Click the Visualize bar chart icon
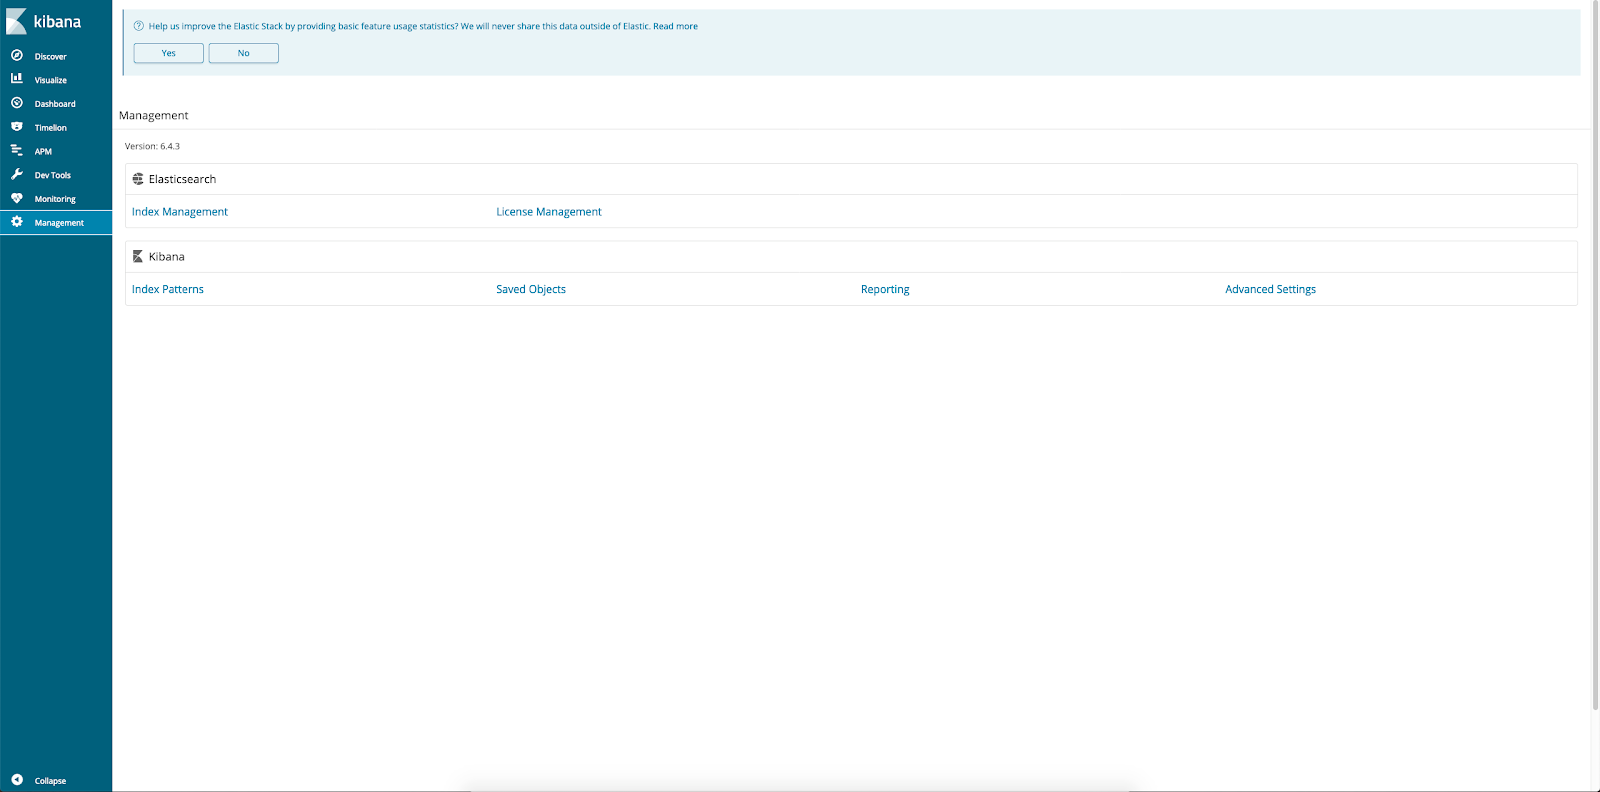Viewport: 1600px width, 792px height. (x=17, y=79)
